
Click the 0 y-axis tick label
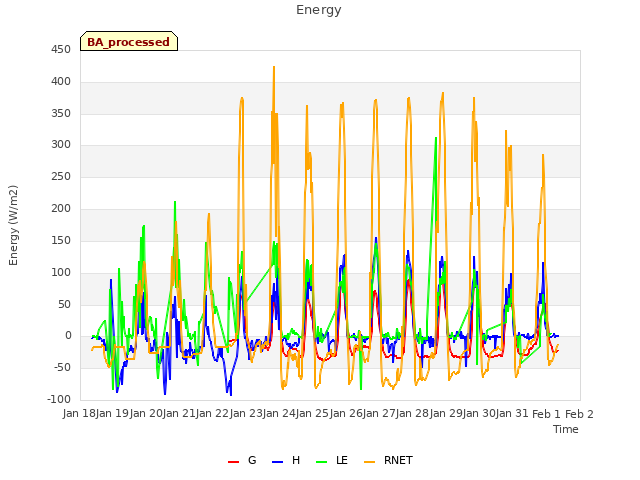(68, 336)
